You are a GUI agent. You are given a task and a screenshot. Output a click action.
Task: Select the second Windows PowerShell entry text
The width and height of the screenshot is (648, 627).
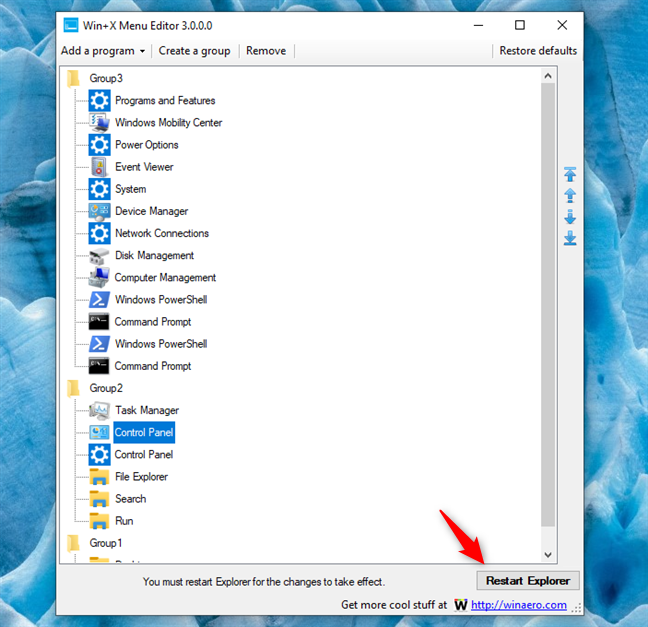pos(161,344)
